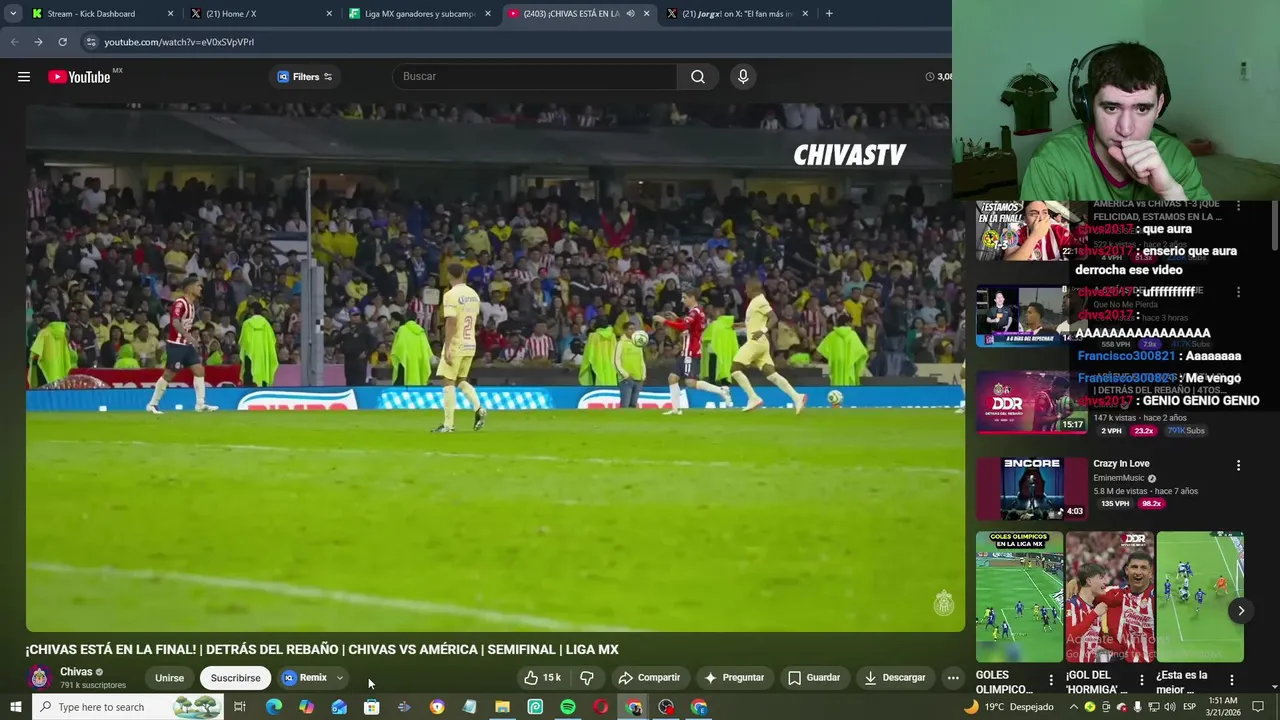Screen dimensions: 1280x720
Task: Download the video with Descargar
Action: click(895, 678)
